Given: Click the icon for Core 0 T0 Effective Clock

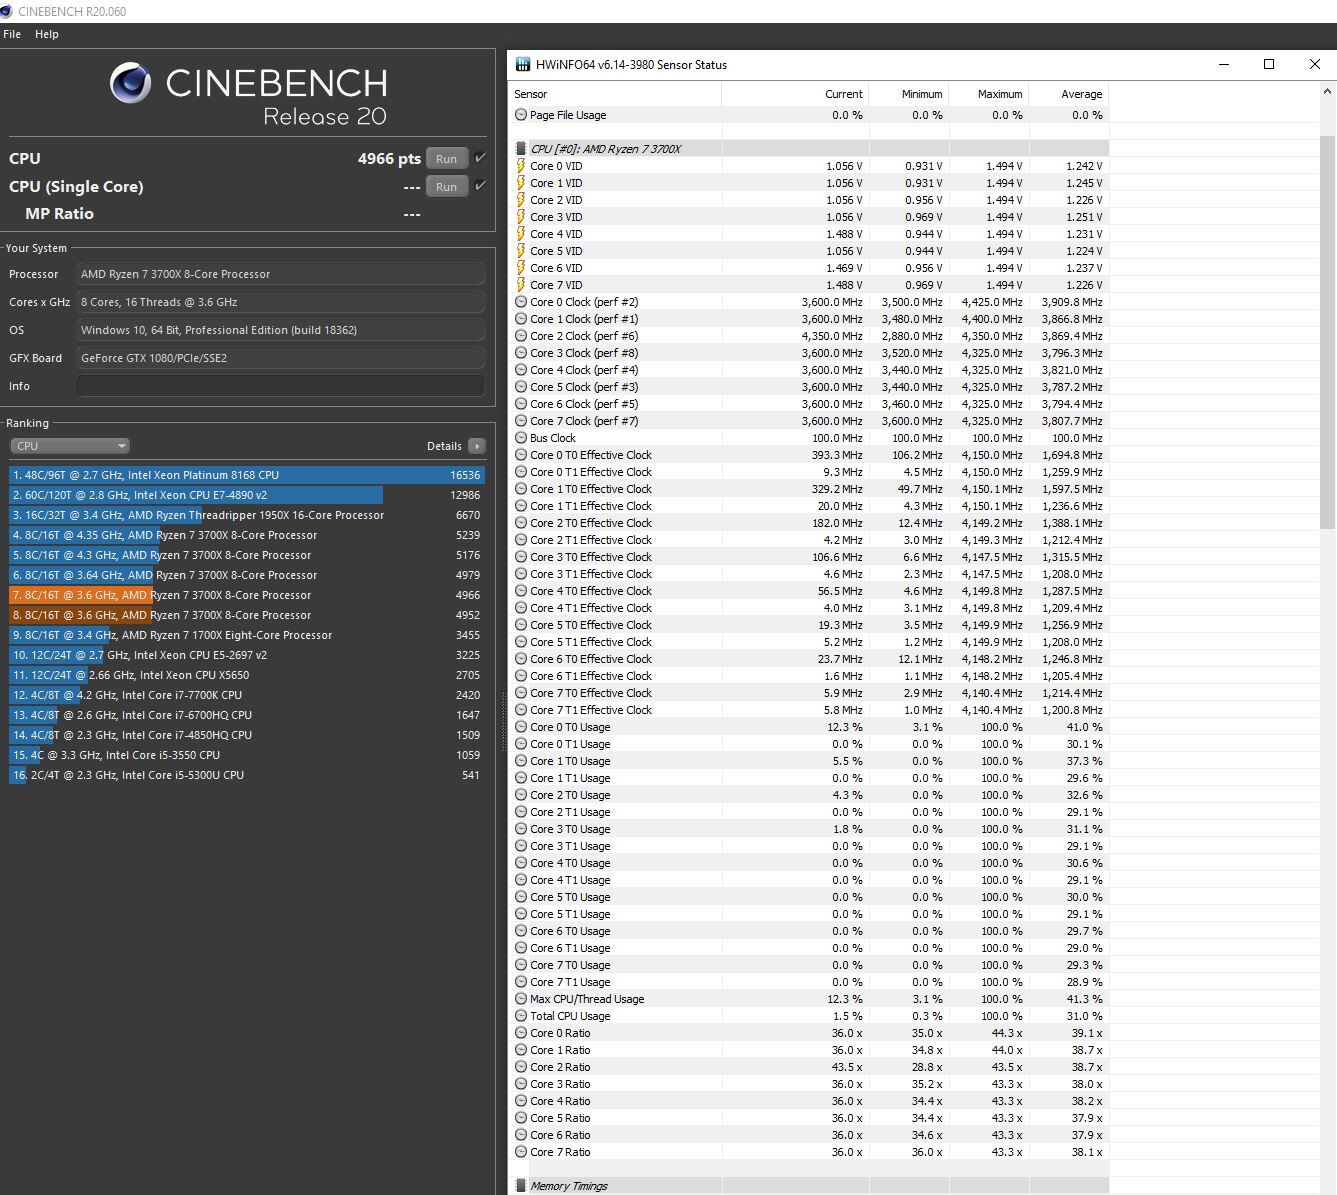Looking at the screenshot, I should click(x=520, y=455).
